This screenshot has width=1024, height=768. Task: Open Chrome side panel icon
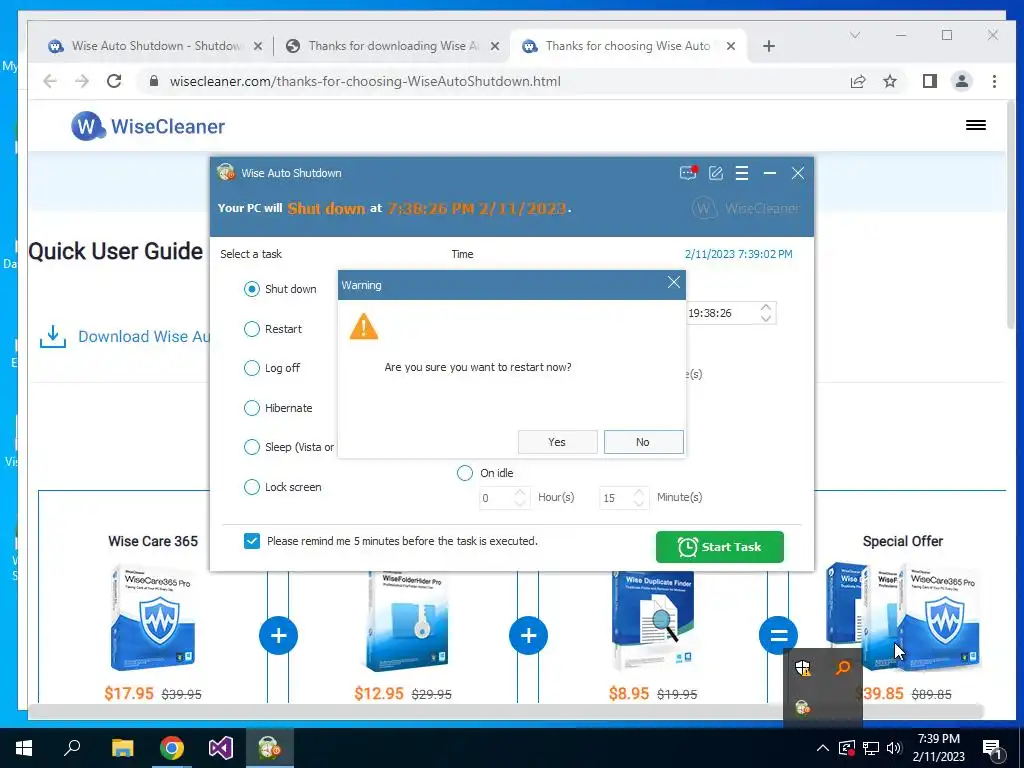tap(929, 81)
